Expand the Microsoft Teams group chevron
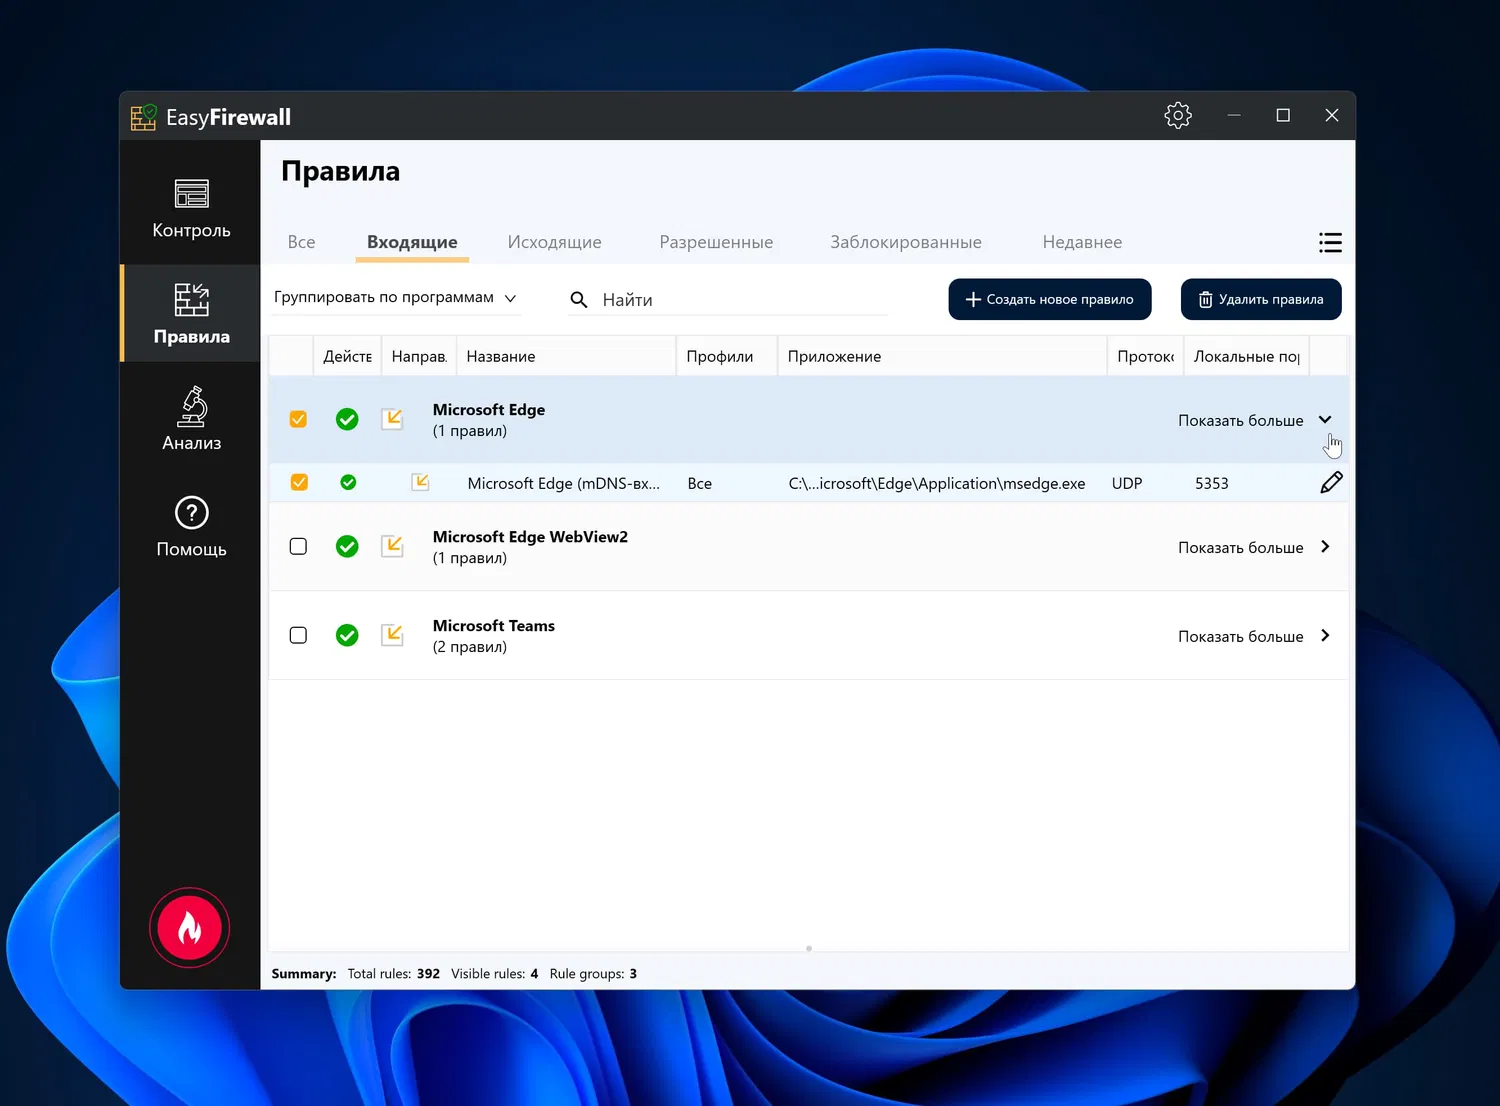 click(1325, 635)
